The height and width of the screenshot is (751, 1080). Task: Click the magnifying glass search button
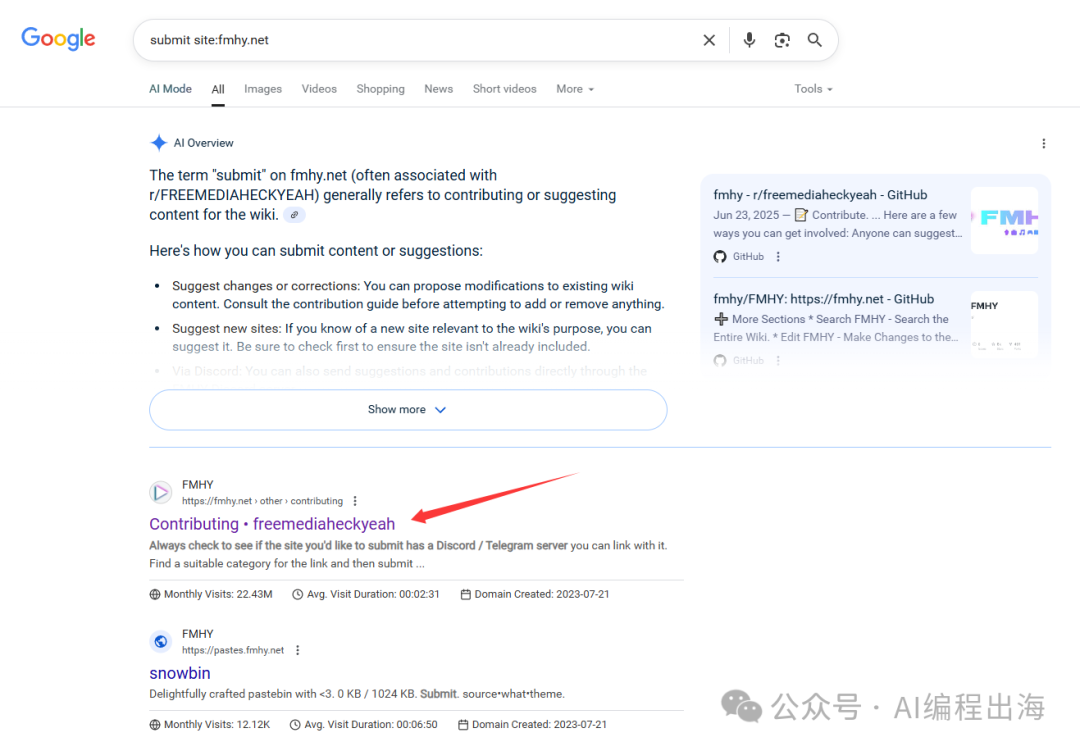815,40
